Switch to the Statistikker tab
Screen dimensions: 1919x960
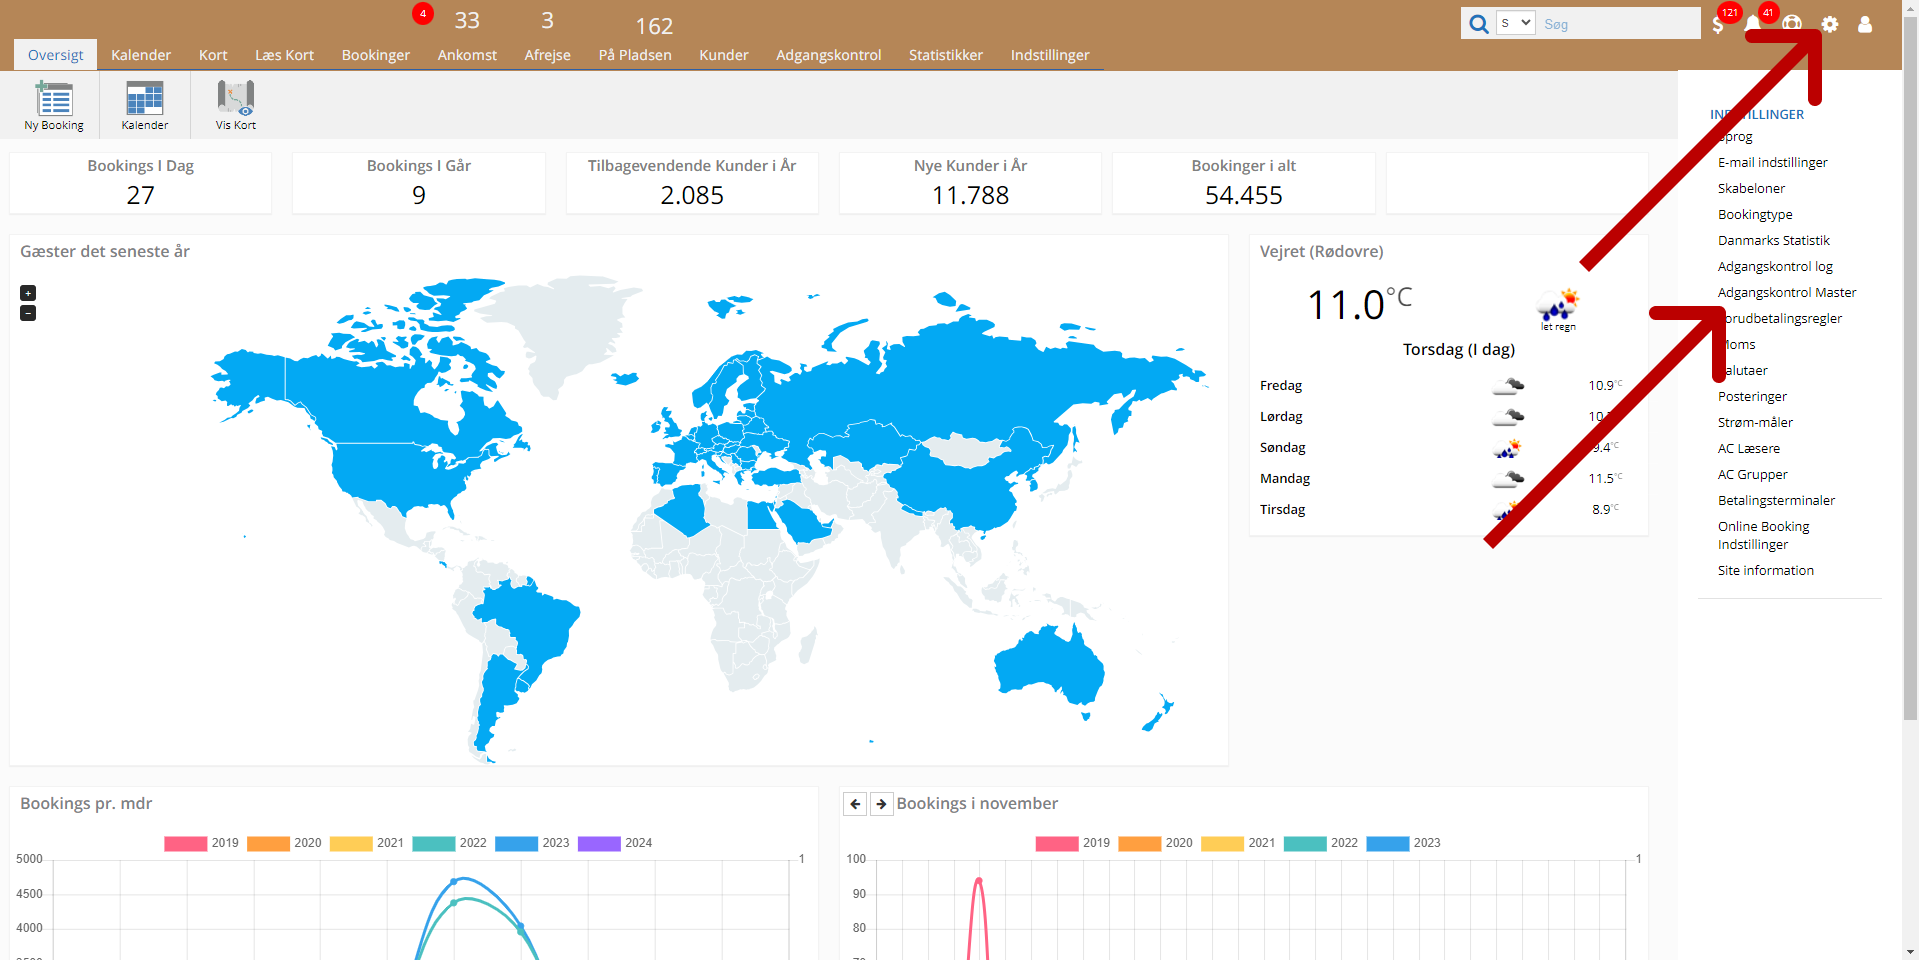click(x=945, y=55)
